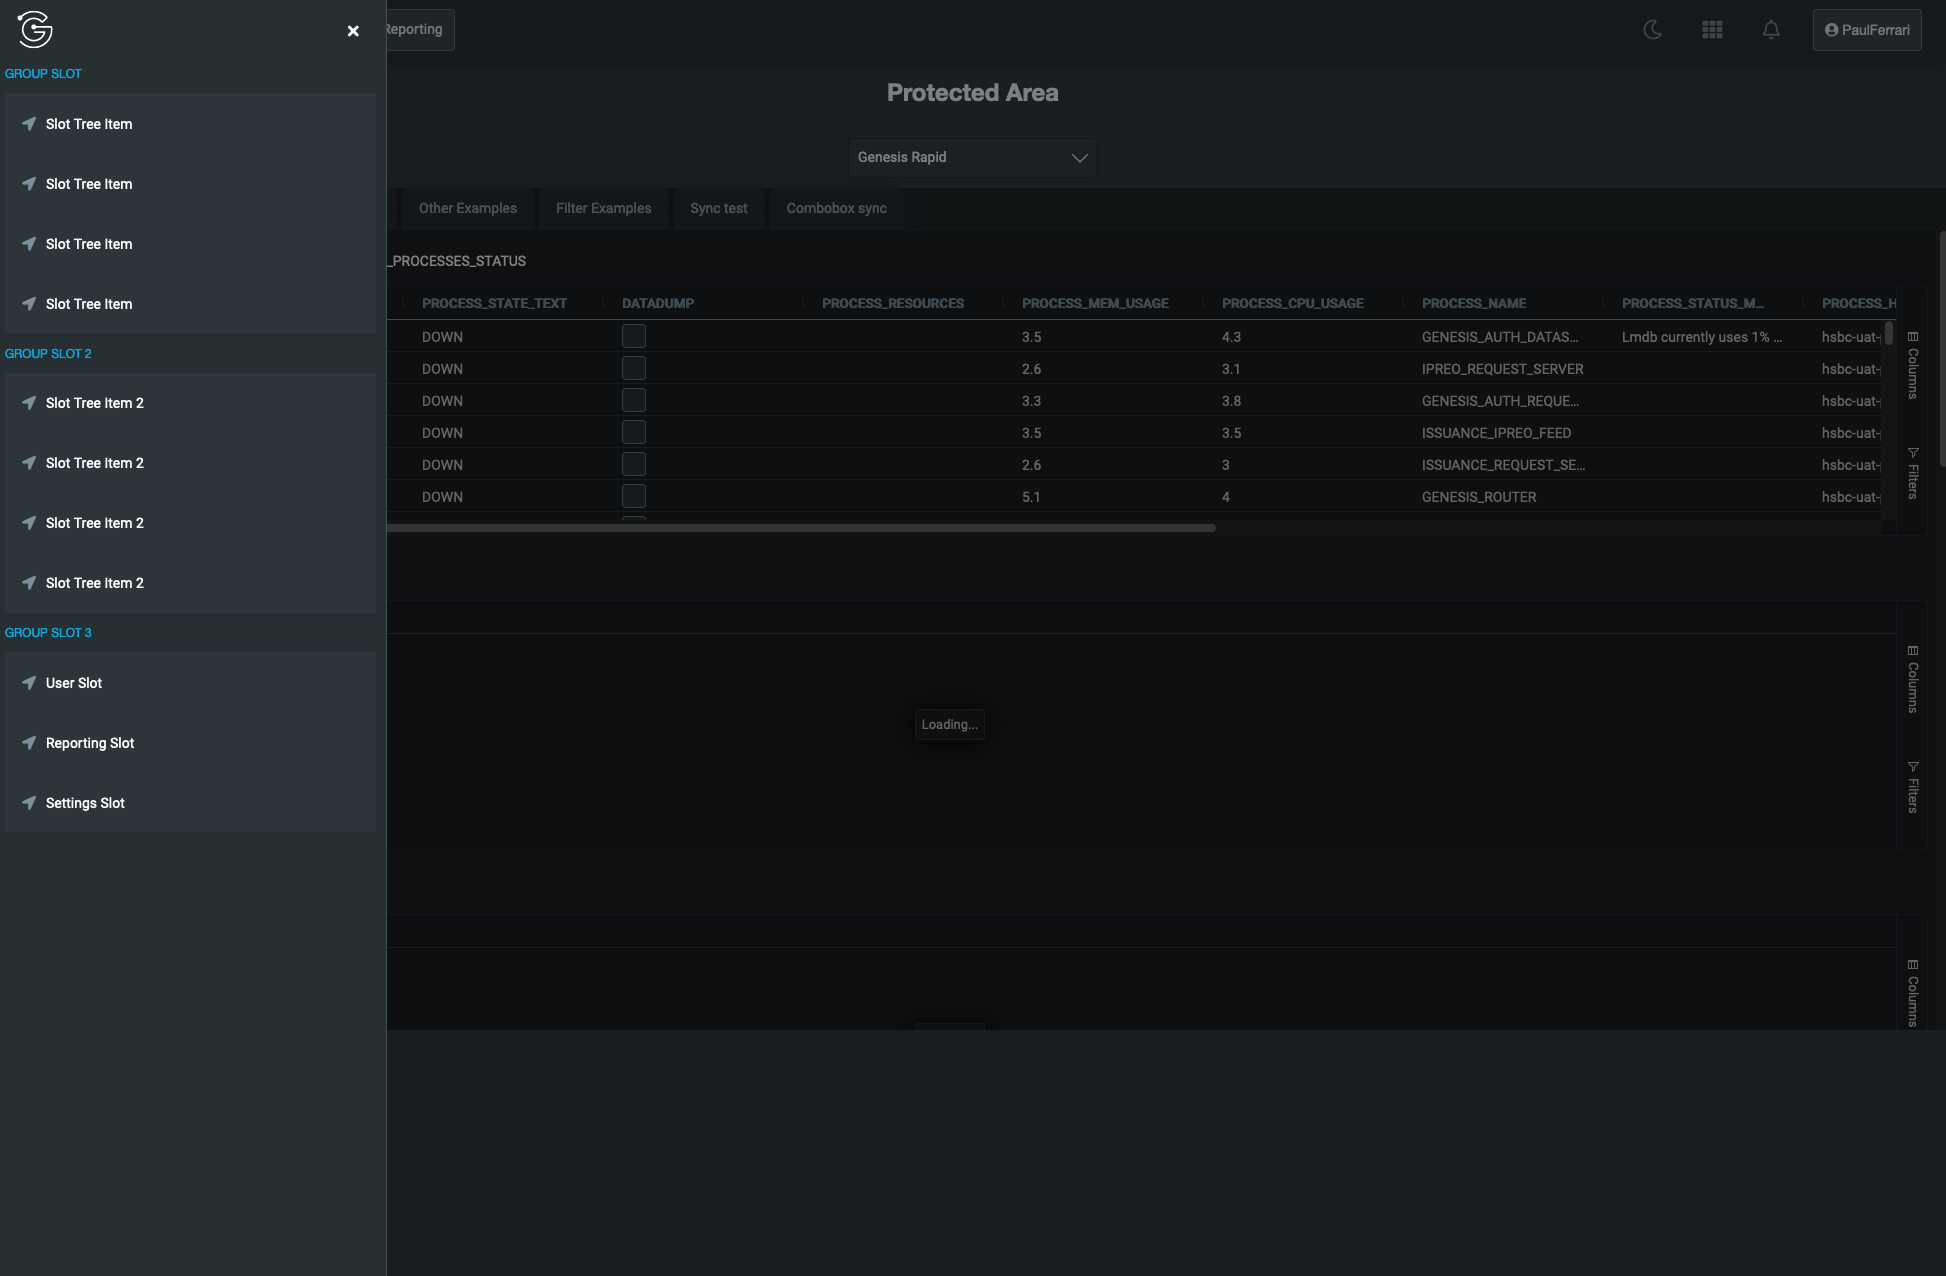This screenshot has height=1276, width=1946.
Task: Click PROCESSES_STATUS grid vertical scrollbar
Action: pyautogui.click(x=1889, y=333)
